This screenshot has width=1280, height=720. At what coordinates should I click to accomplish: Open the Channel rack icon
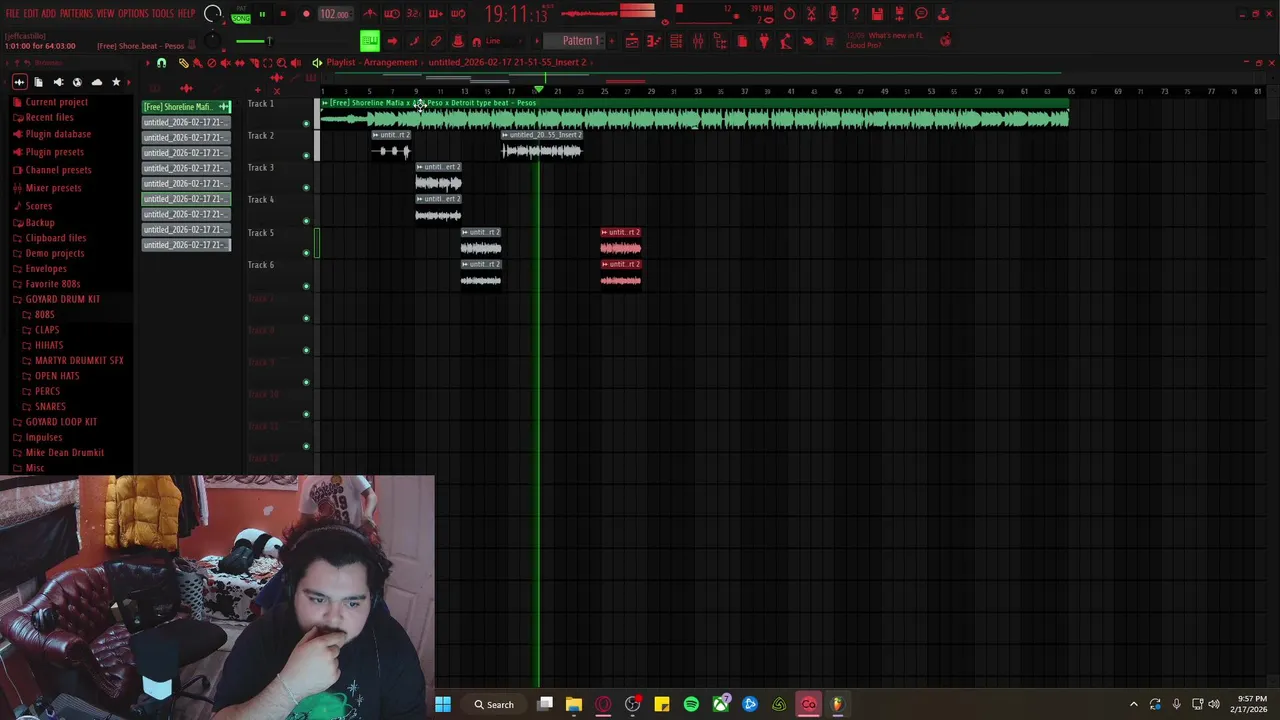pos(676,41)
